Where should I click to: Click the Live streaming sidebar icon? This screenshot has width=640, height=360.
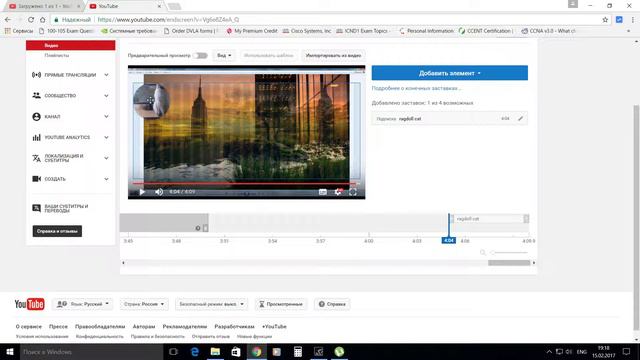[36, 75]
